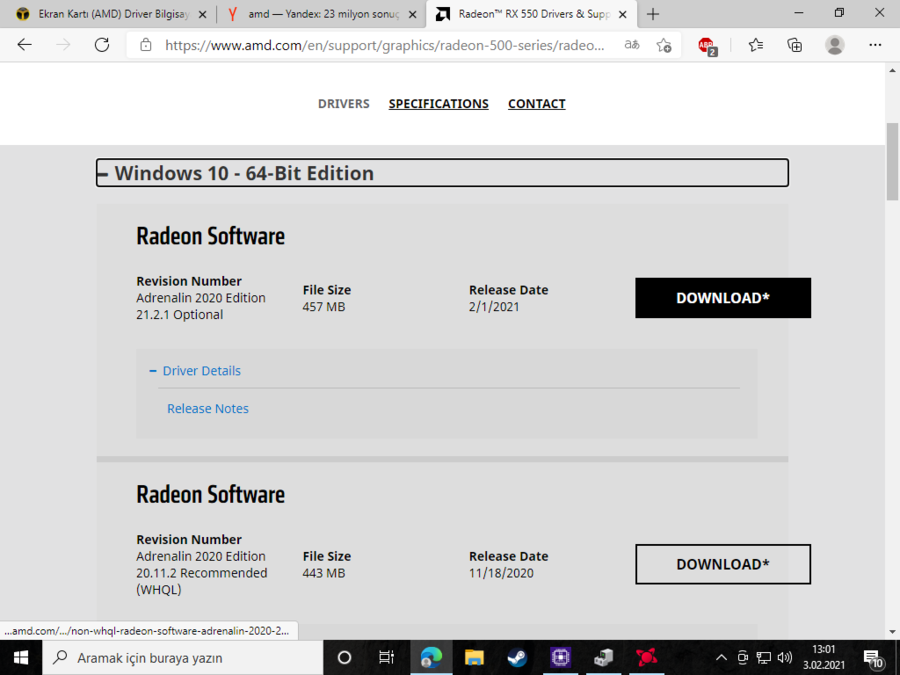Open the installer app on the taskbar

(x=603, y=658)
